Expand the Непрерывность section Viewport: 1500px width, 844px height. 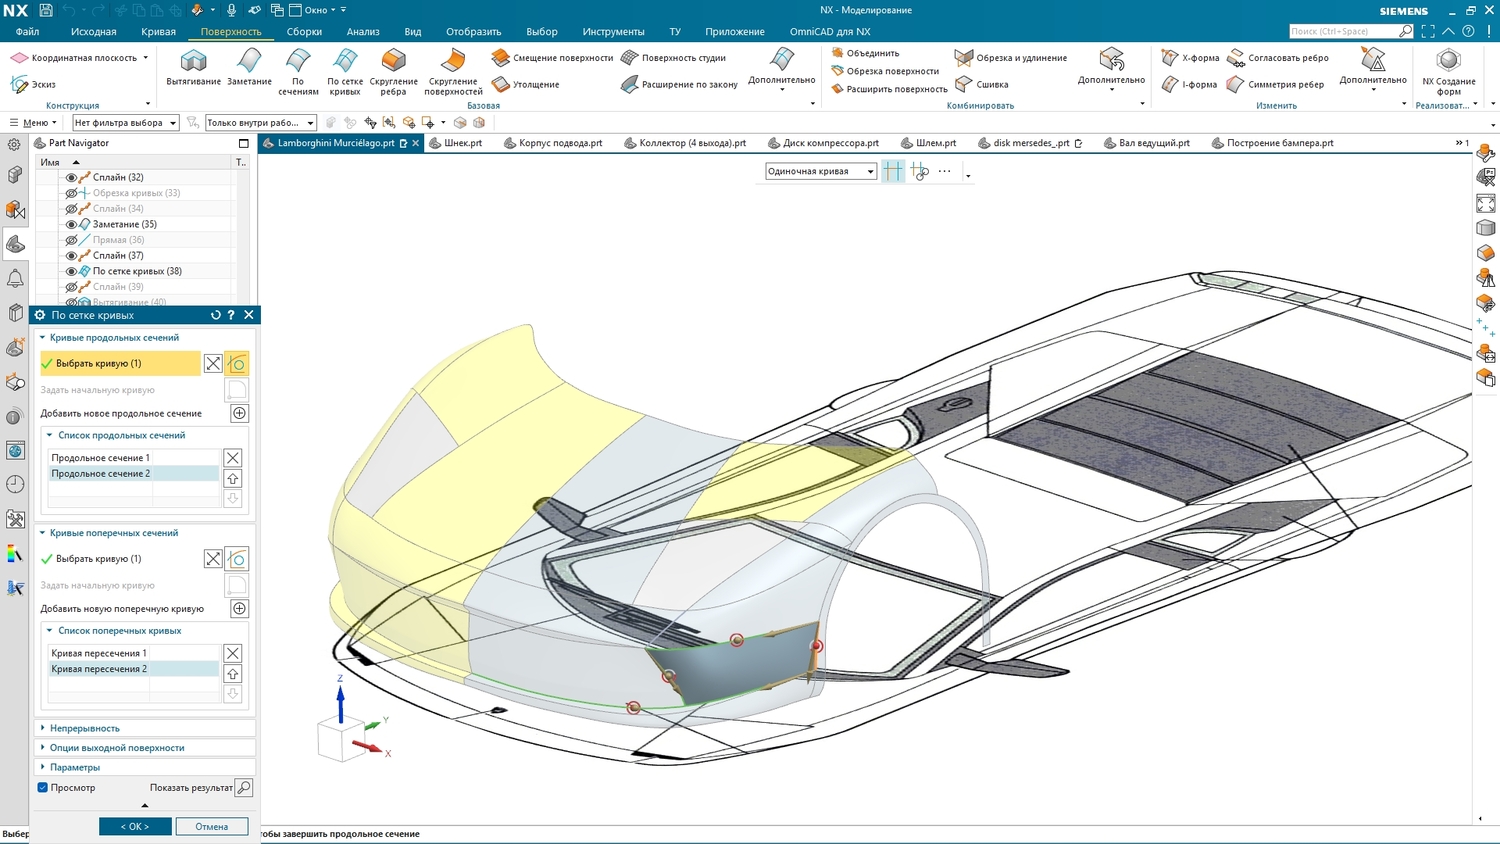point(85,728)
